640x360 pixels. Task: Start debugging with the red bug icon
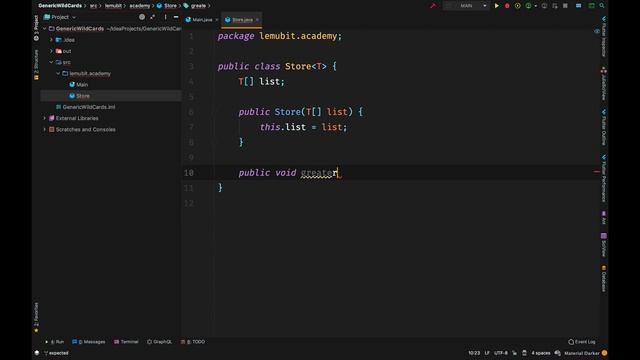point(507,6)
